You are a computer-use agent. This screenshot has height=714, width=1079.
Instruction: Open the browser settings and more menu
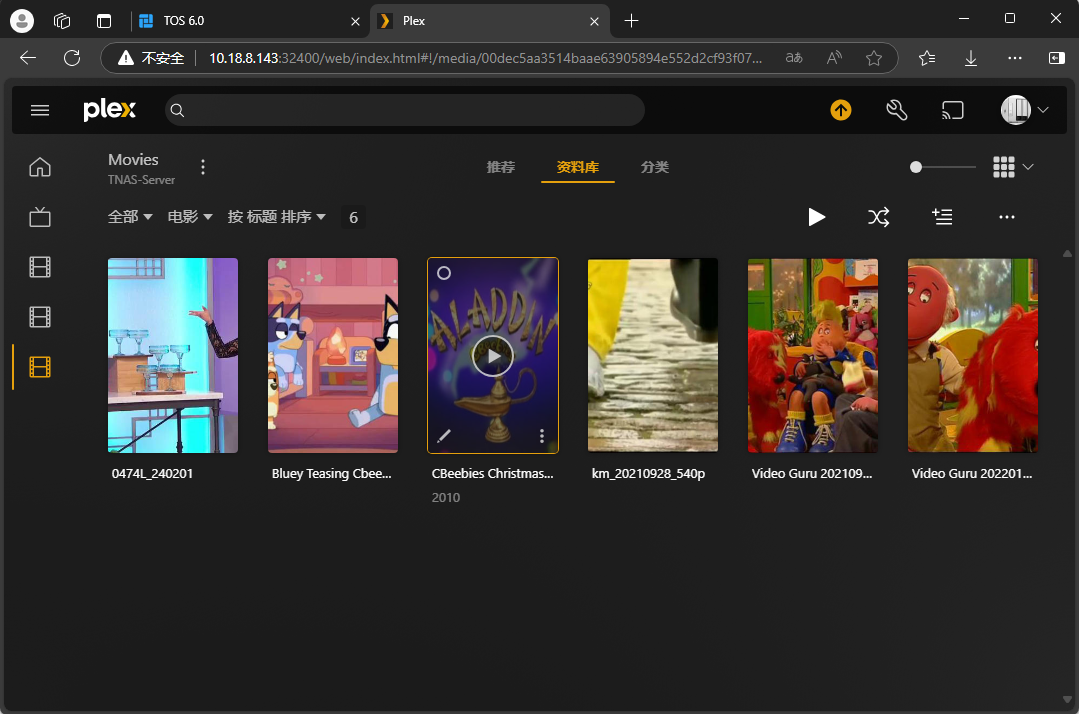1015,58
